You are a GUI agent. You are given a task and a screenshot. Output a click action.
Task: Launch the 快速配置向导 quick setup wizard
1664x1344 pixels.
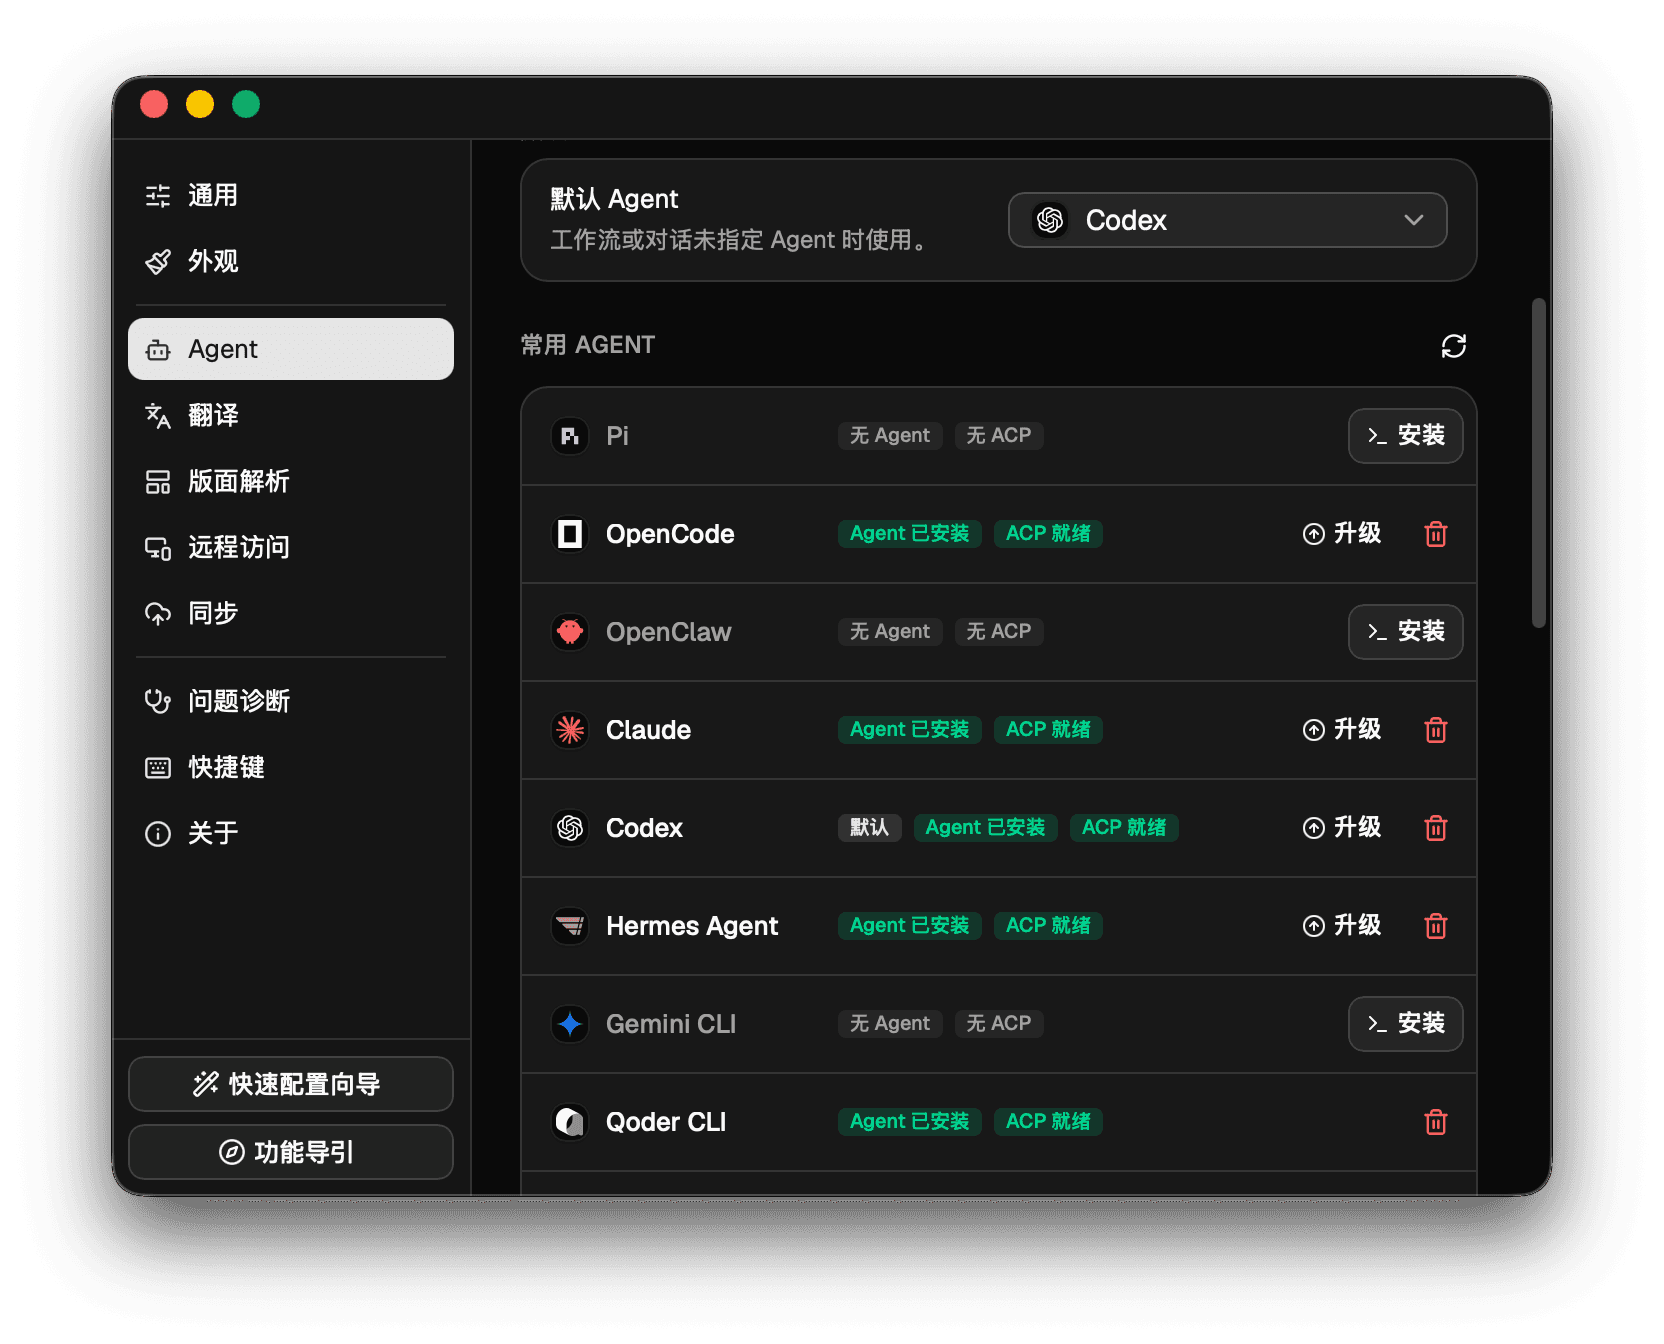point(290,1084)
